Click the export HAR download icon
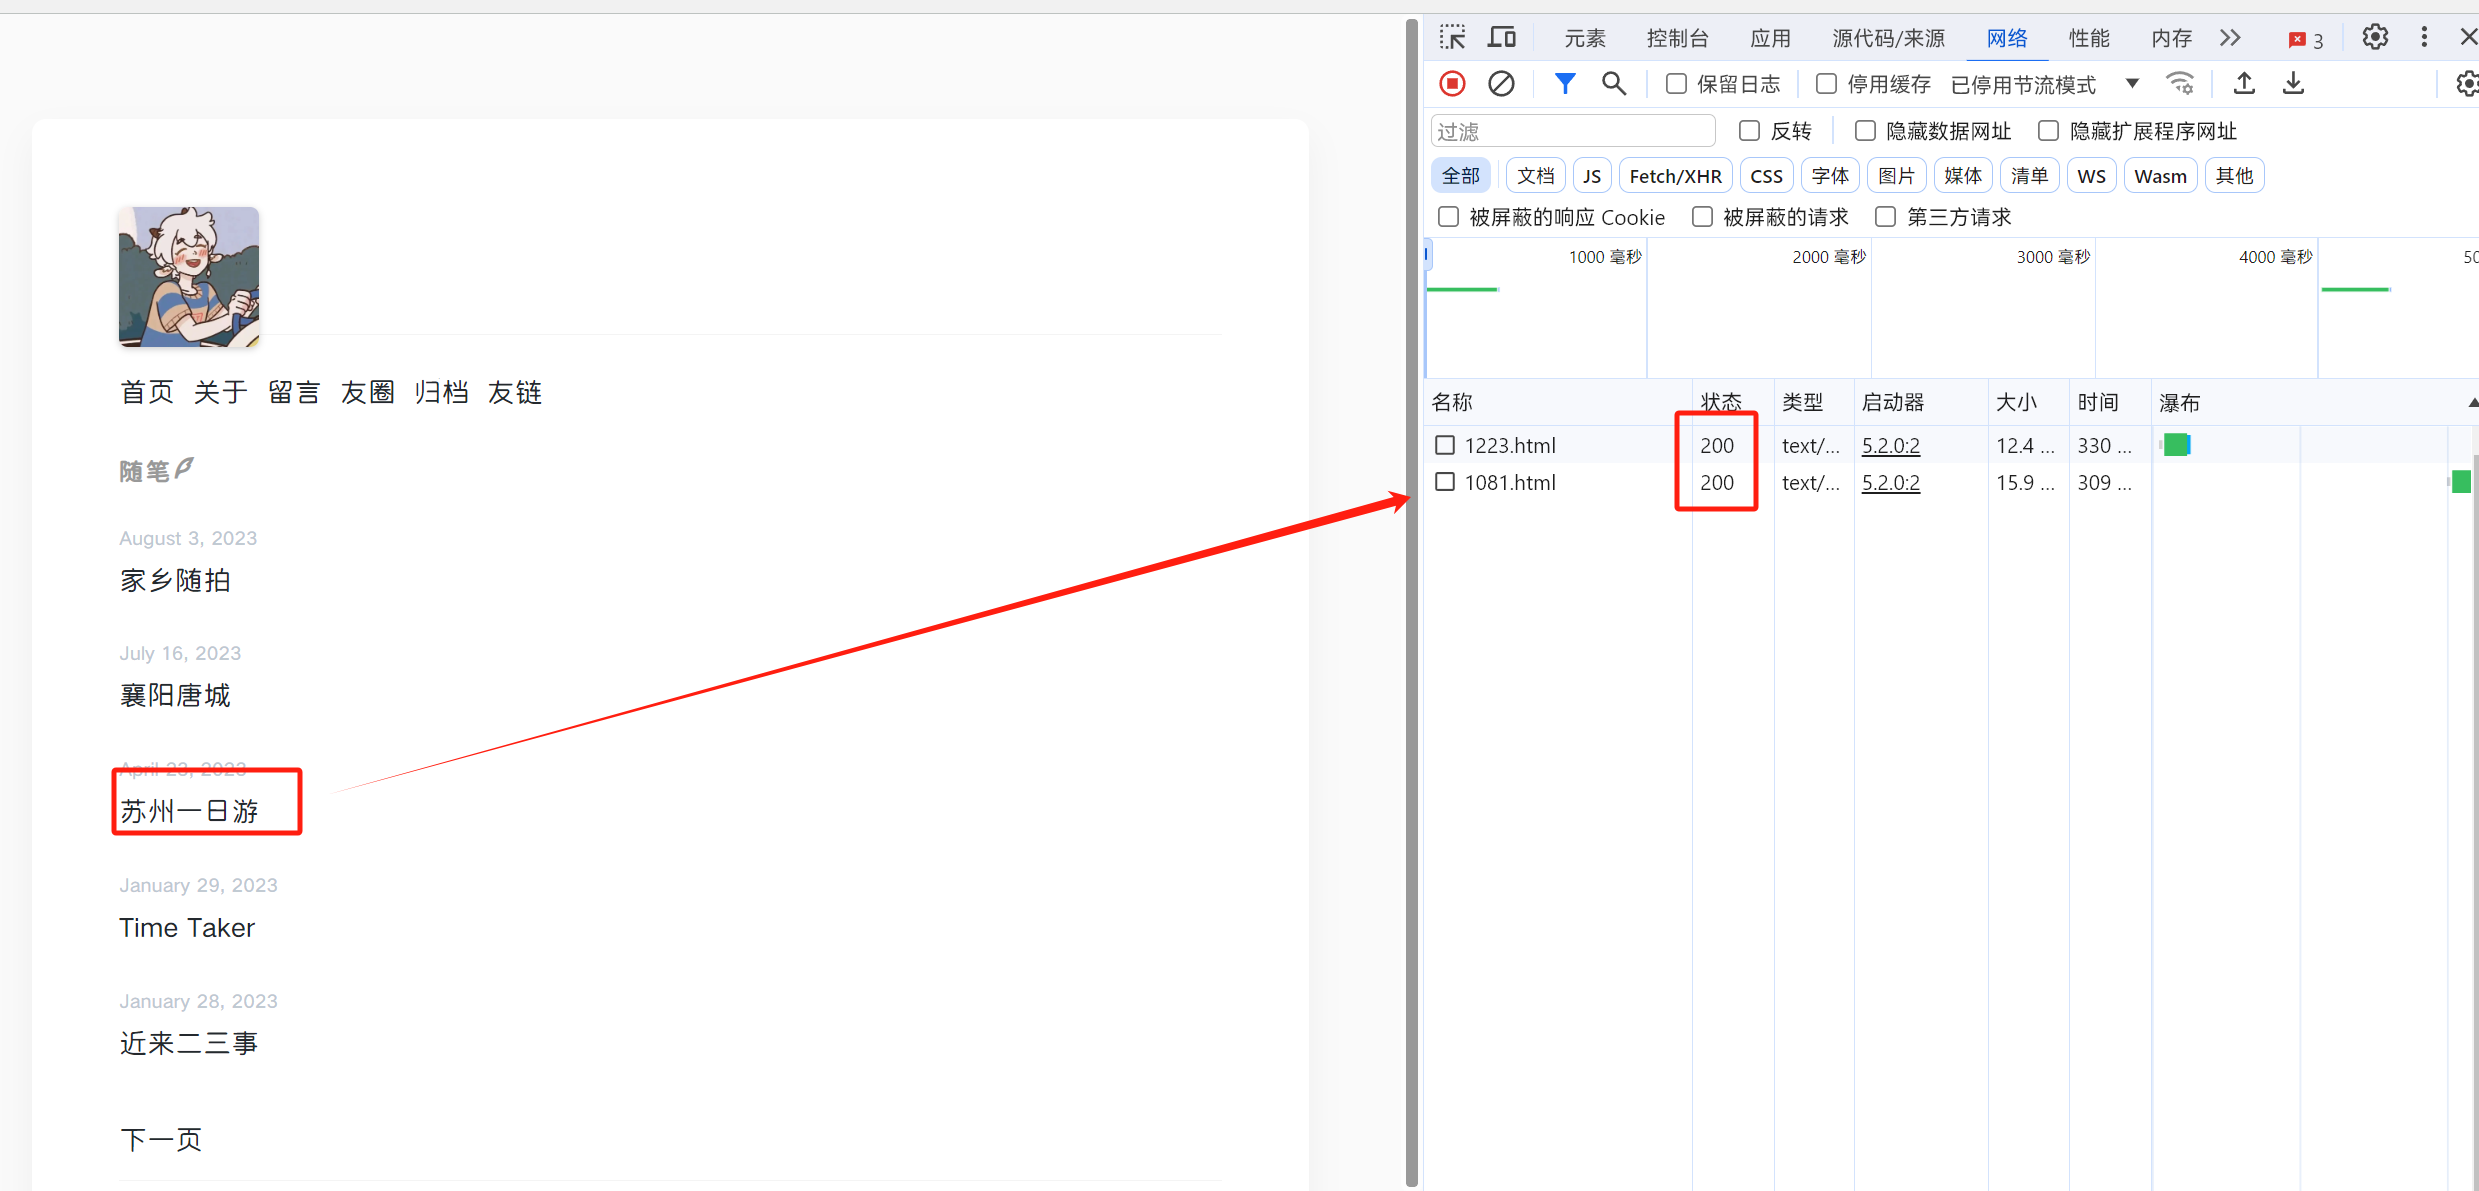This screenshot has height=1191, width=2479. pyautogui.click(x=2293, y=84)
